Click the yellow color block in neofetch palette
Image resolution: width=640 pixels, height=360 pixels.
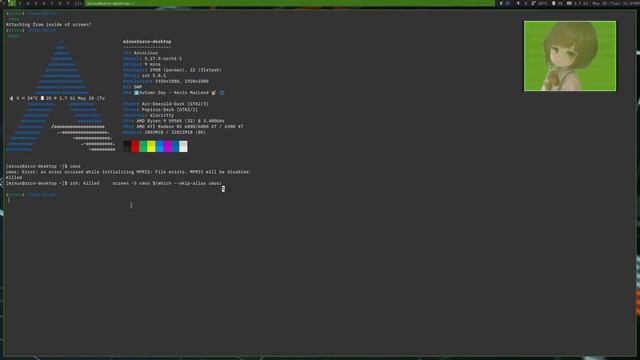(151, 146)
